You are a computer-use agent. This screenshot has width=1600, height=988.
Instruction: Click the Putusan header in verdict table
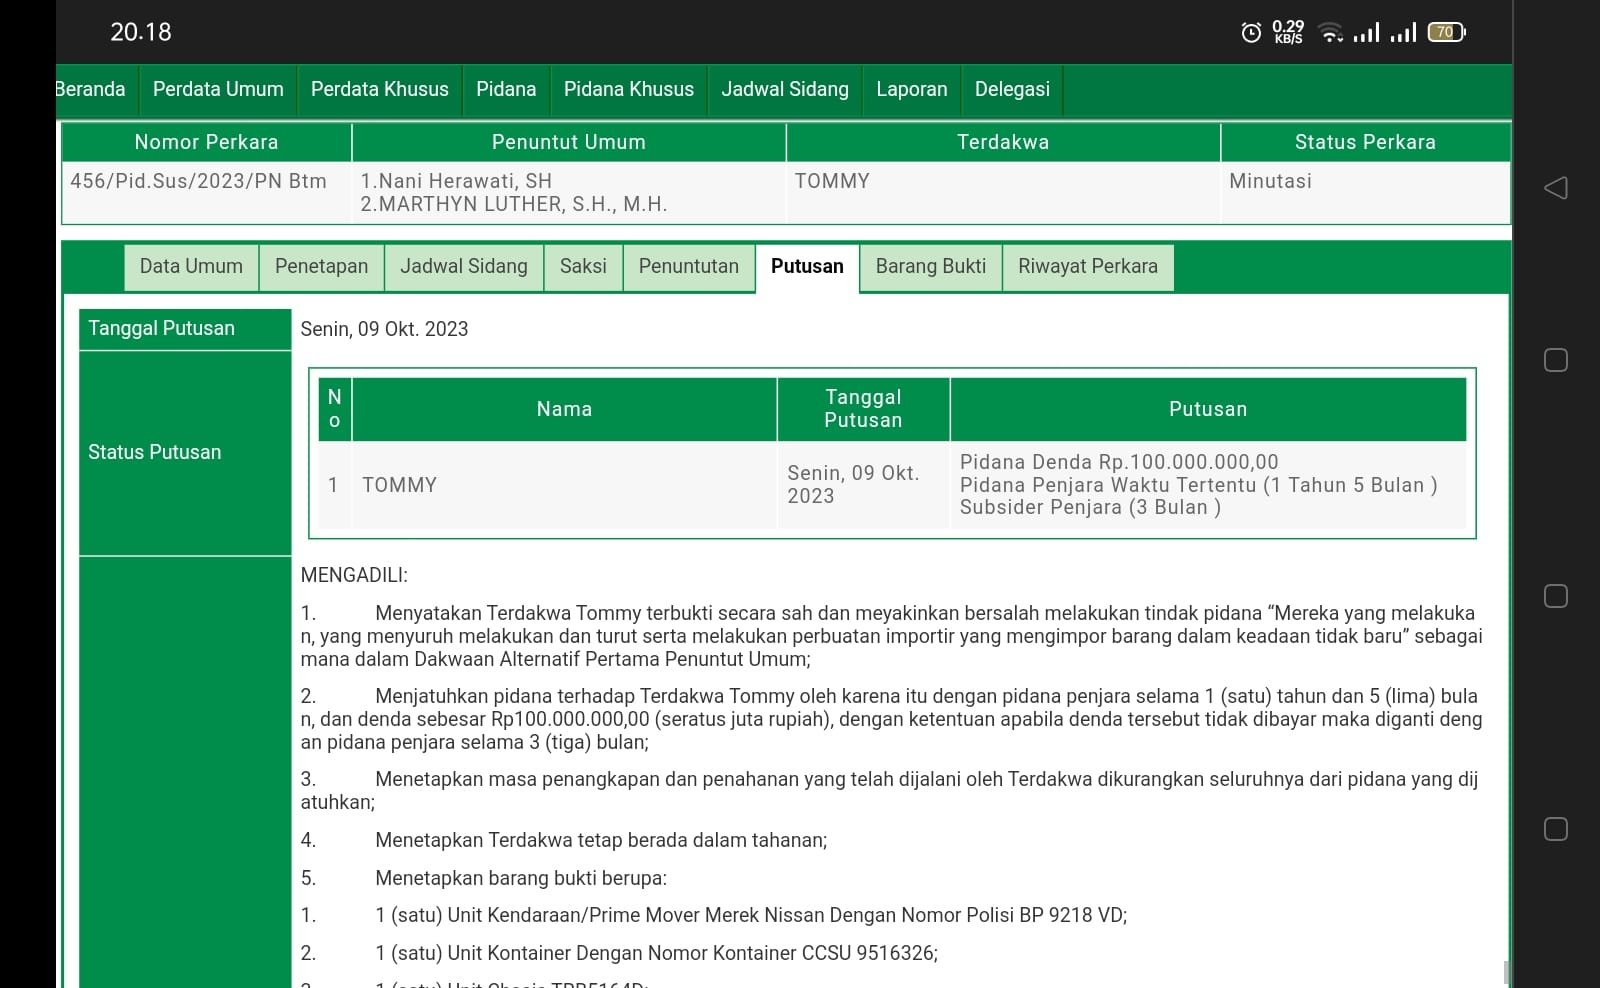point(1208,409)
